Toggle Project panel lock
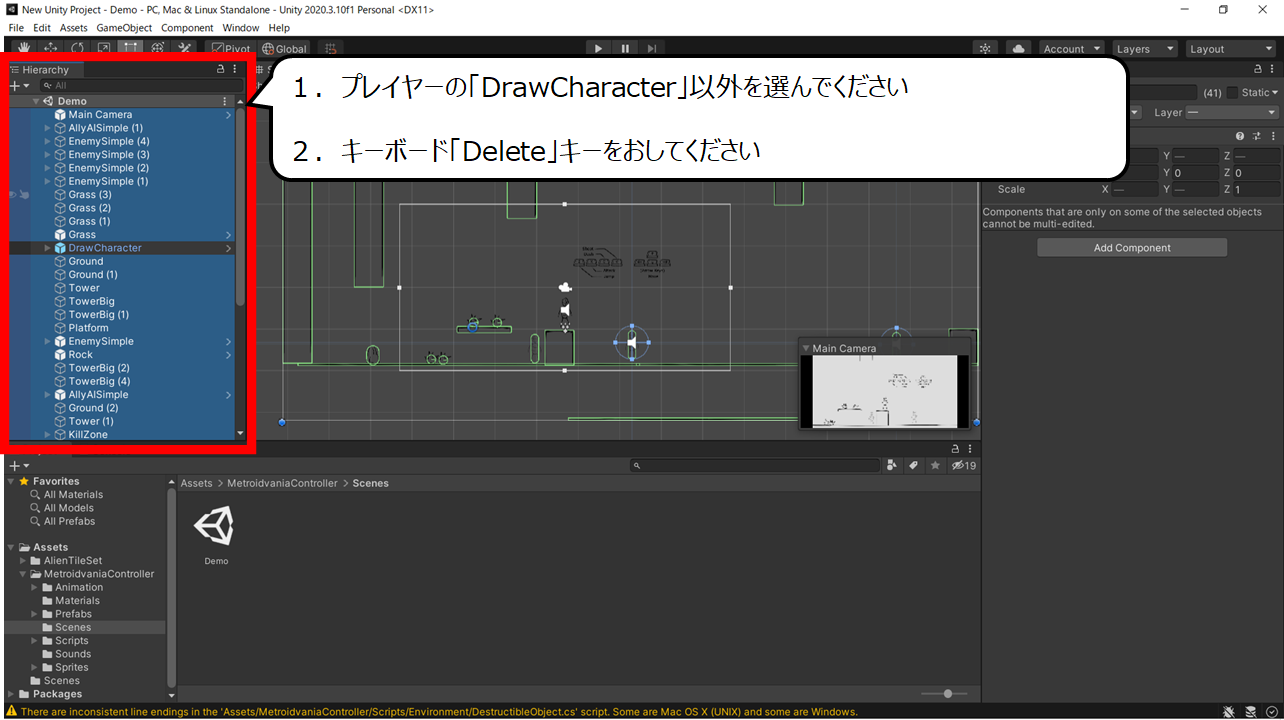The height and width of the screenshot is (720, 1284). (x=955, y=449)
